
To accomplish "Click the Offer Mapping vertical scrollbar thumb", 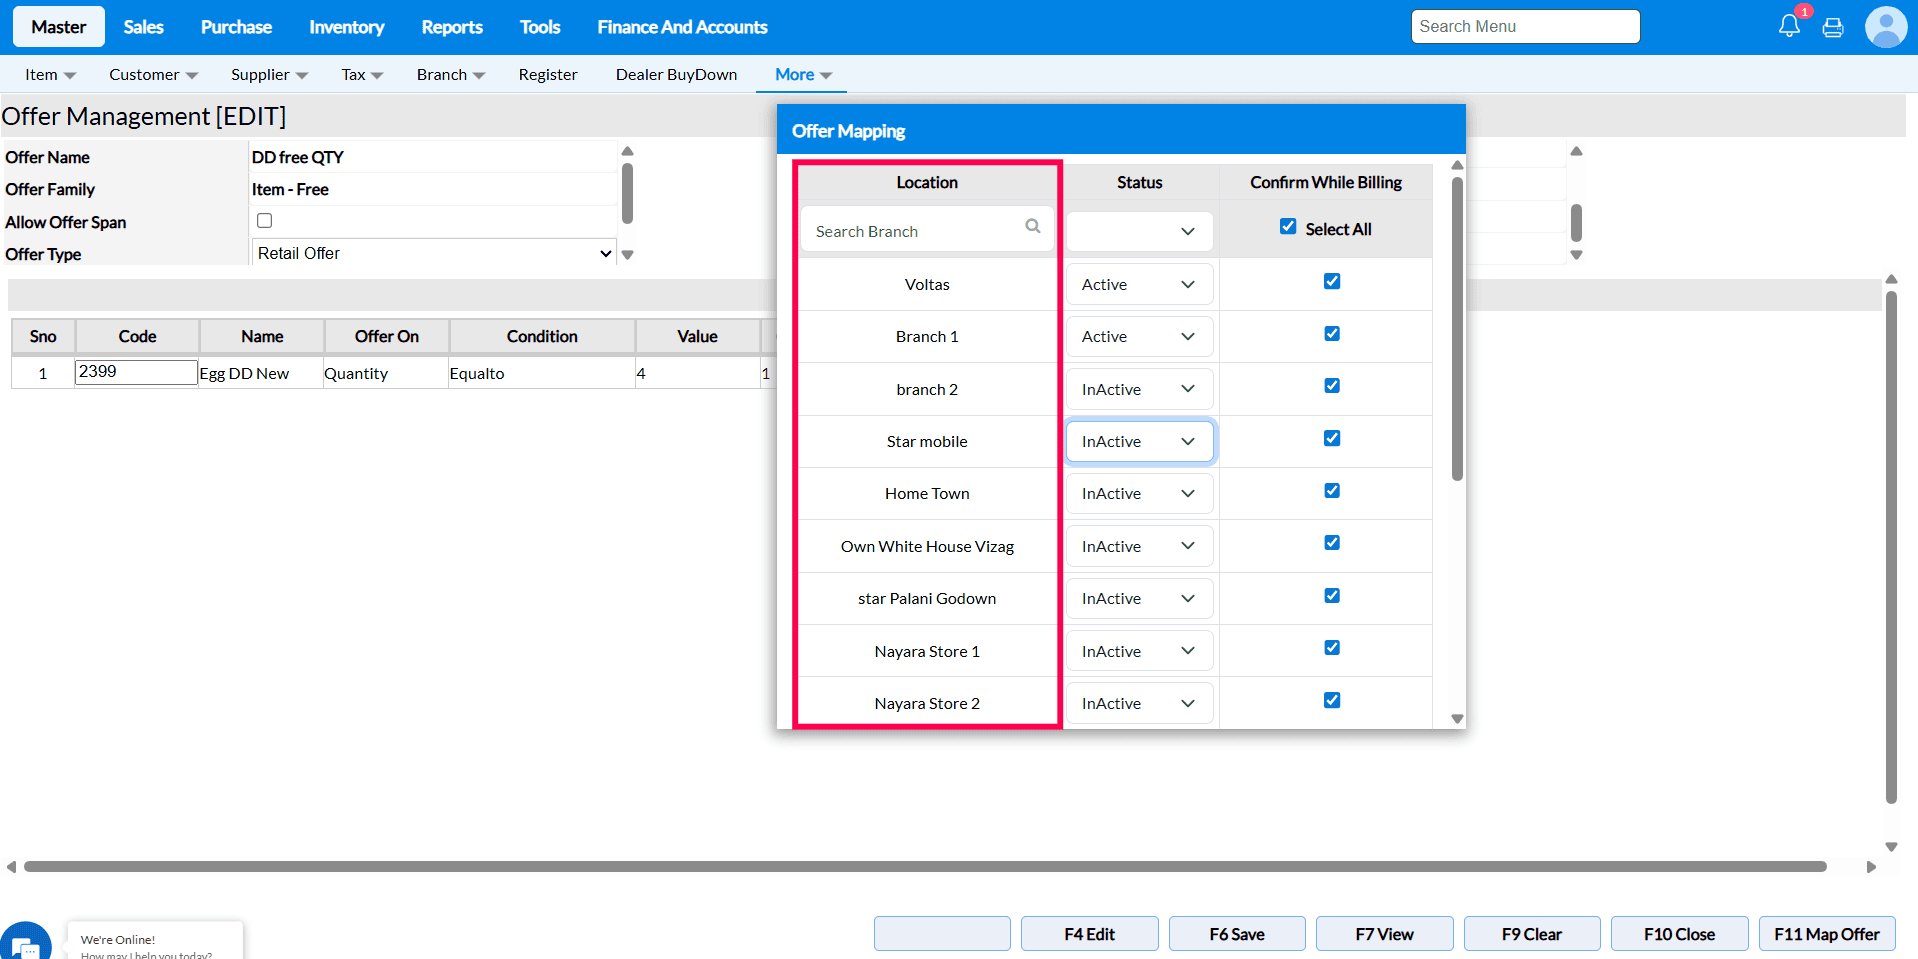I will click(x=1457, y=330).
